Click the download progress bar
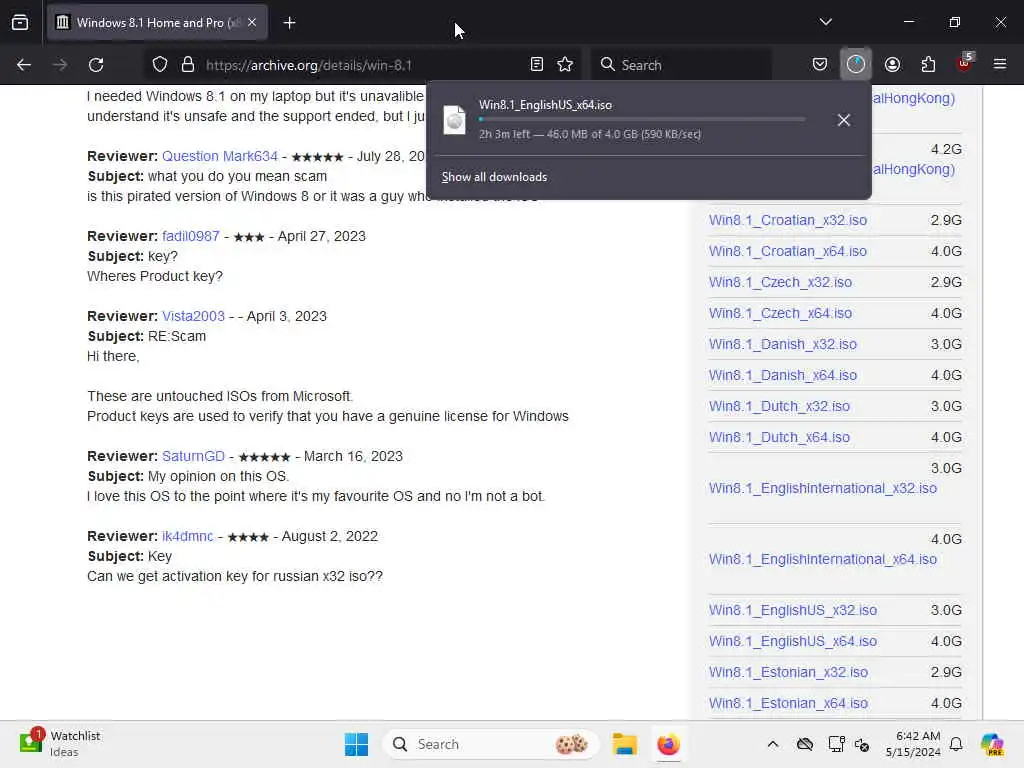The image size is (1024, 768). pyautogui.click(x=642, y=120)
